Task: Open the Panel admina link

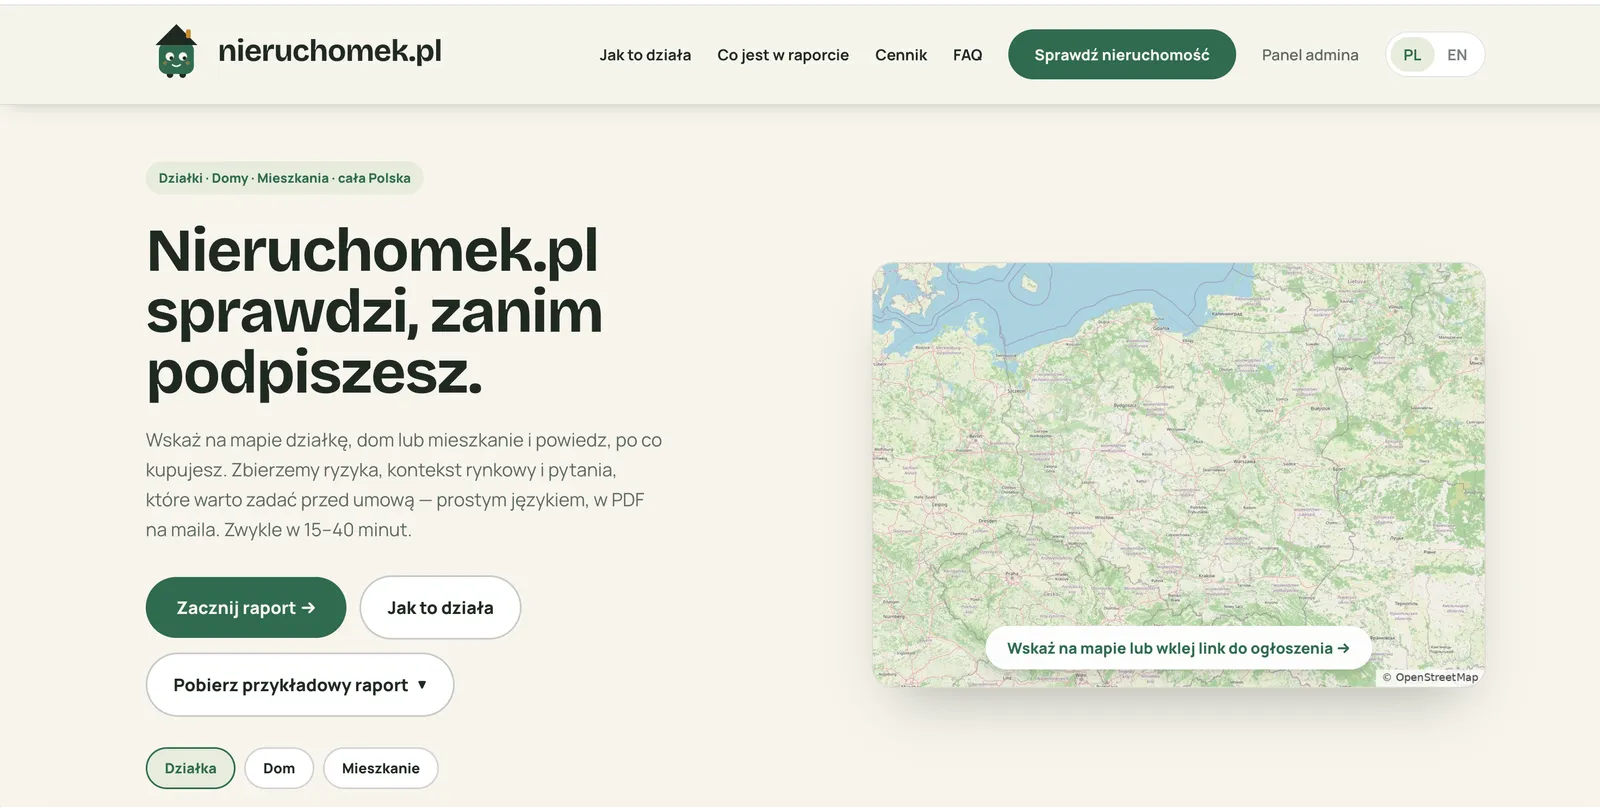Action: coord(1310,55)
